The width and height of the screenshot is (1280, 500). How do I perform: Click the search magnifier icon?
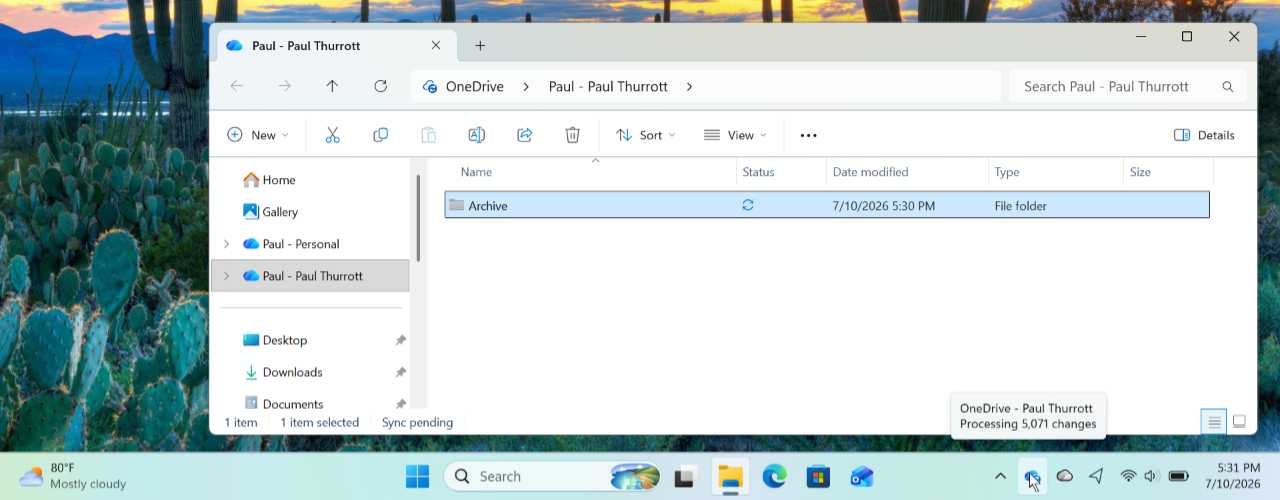click(x=1227, y=87)
